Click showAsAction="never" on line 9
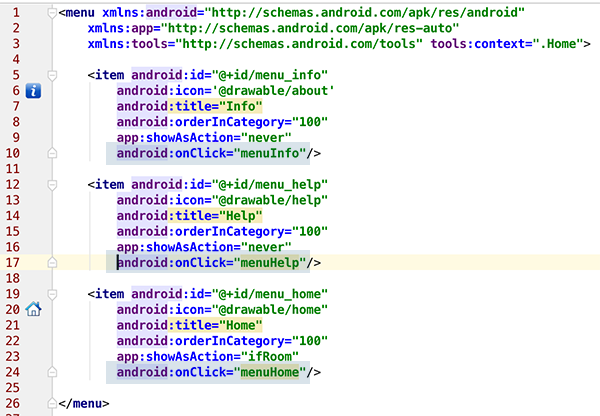Screen dimensions: 600x416 (218, 138)
